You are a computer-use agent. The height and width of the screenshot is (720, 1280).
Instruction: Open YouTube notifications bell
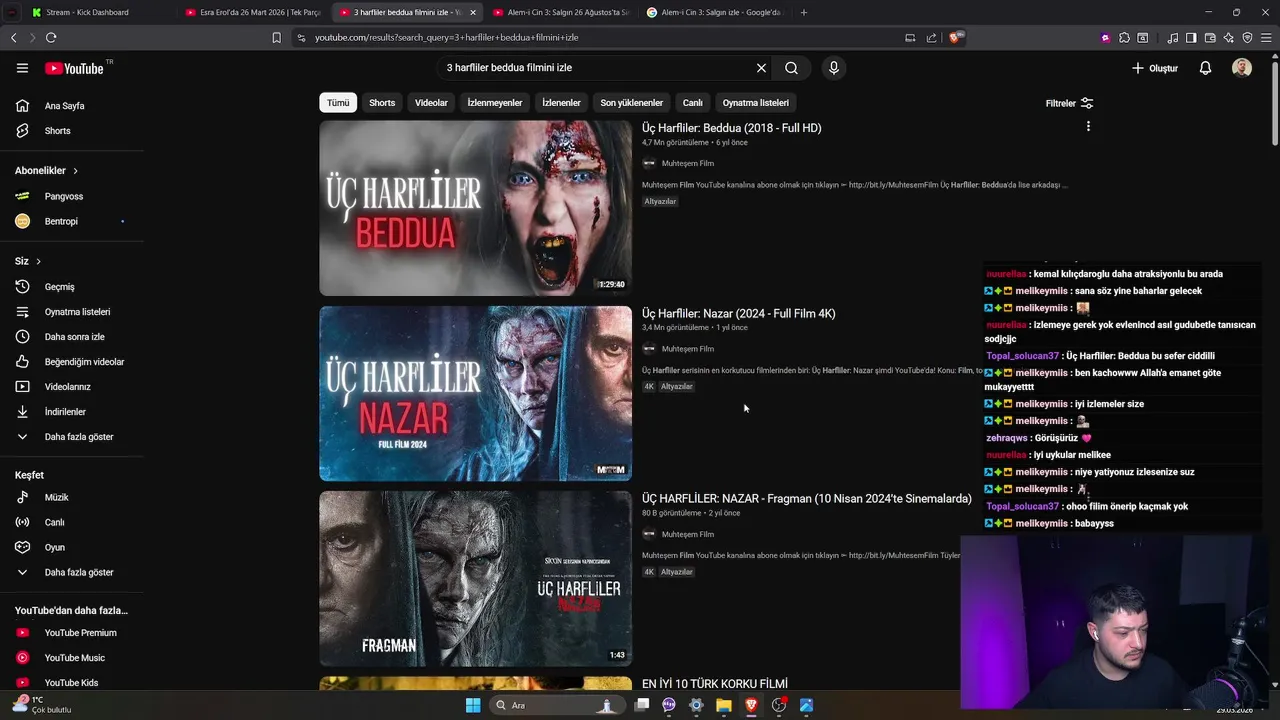[x=1205, y=68]
